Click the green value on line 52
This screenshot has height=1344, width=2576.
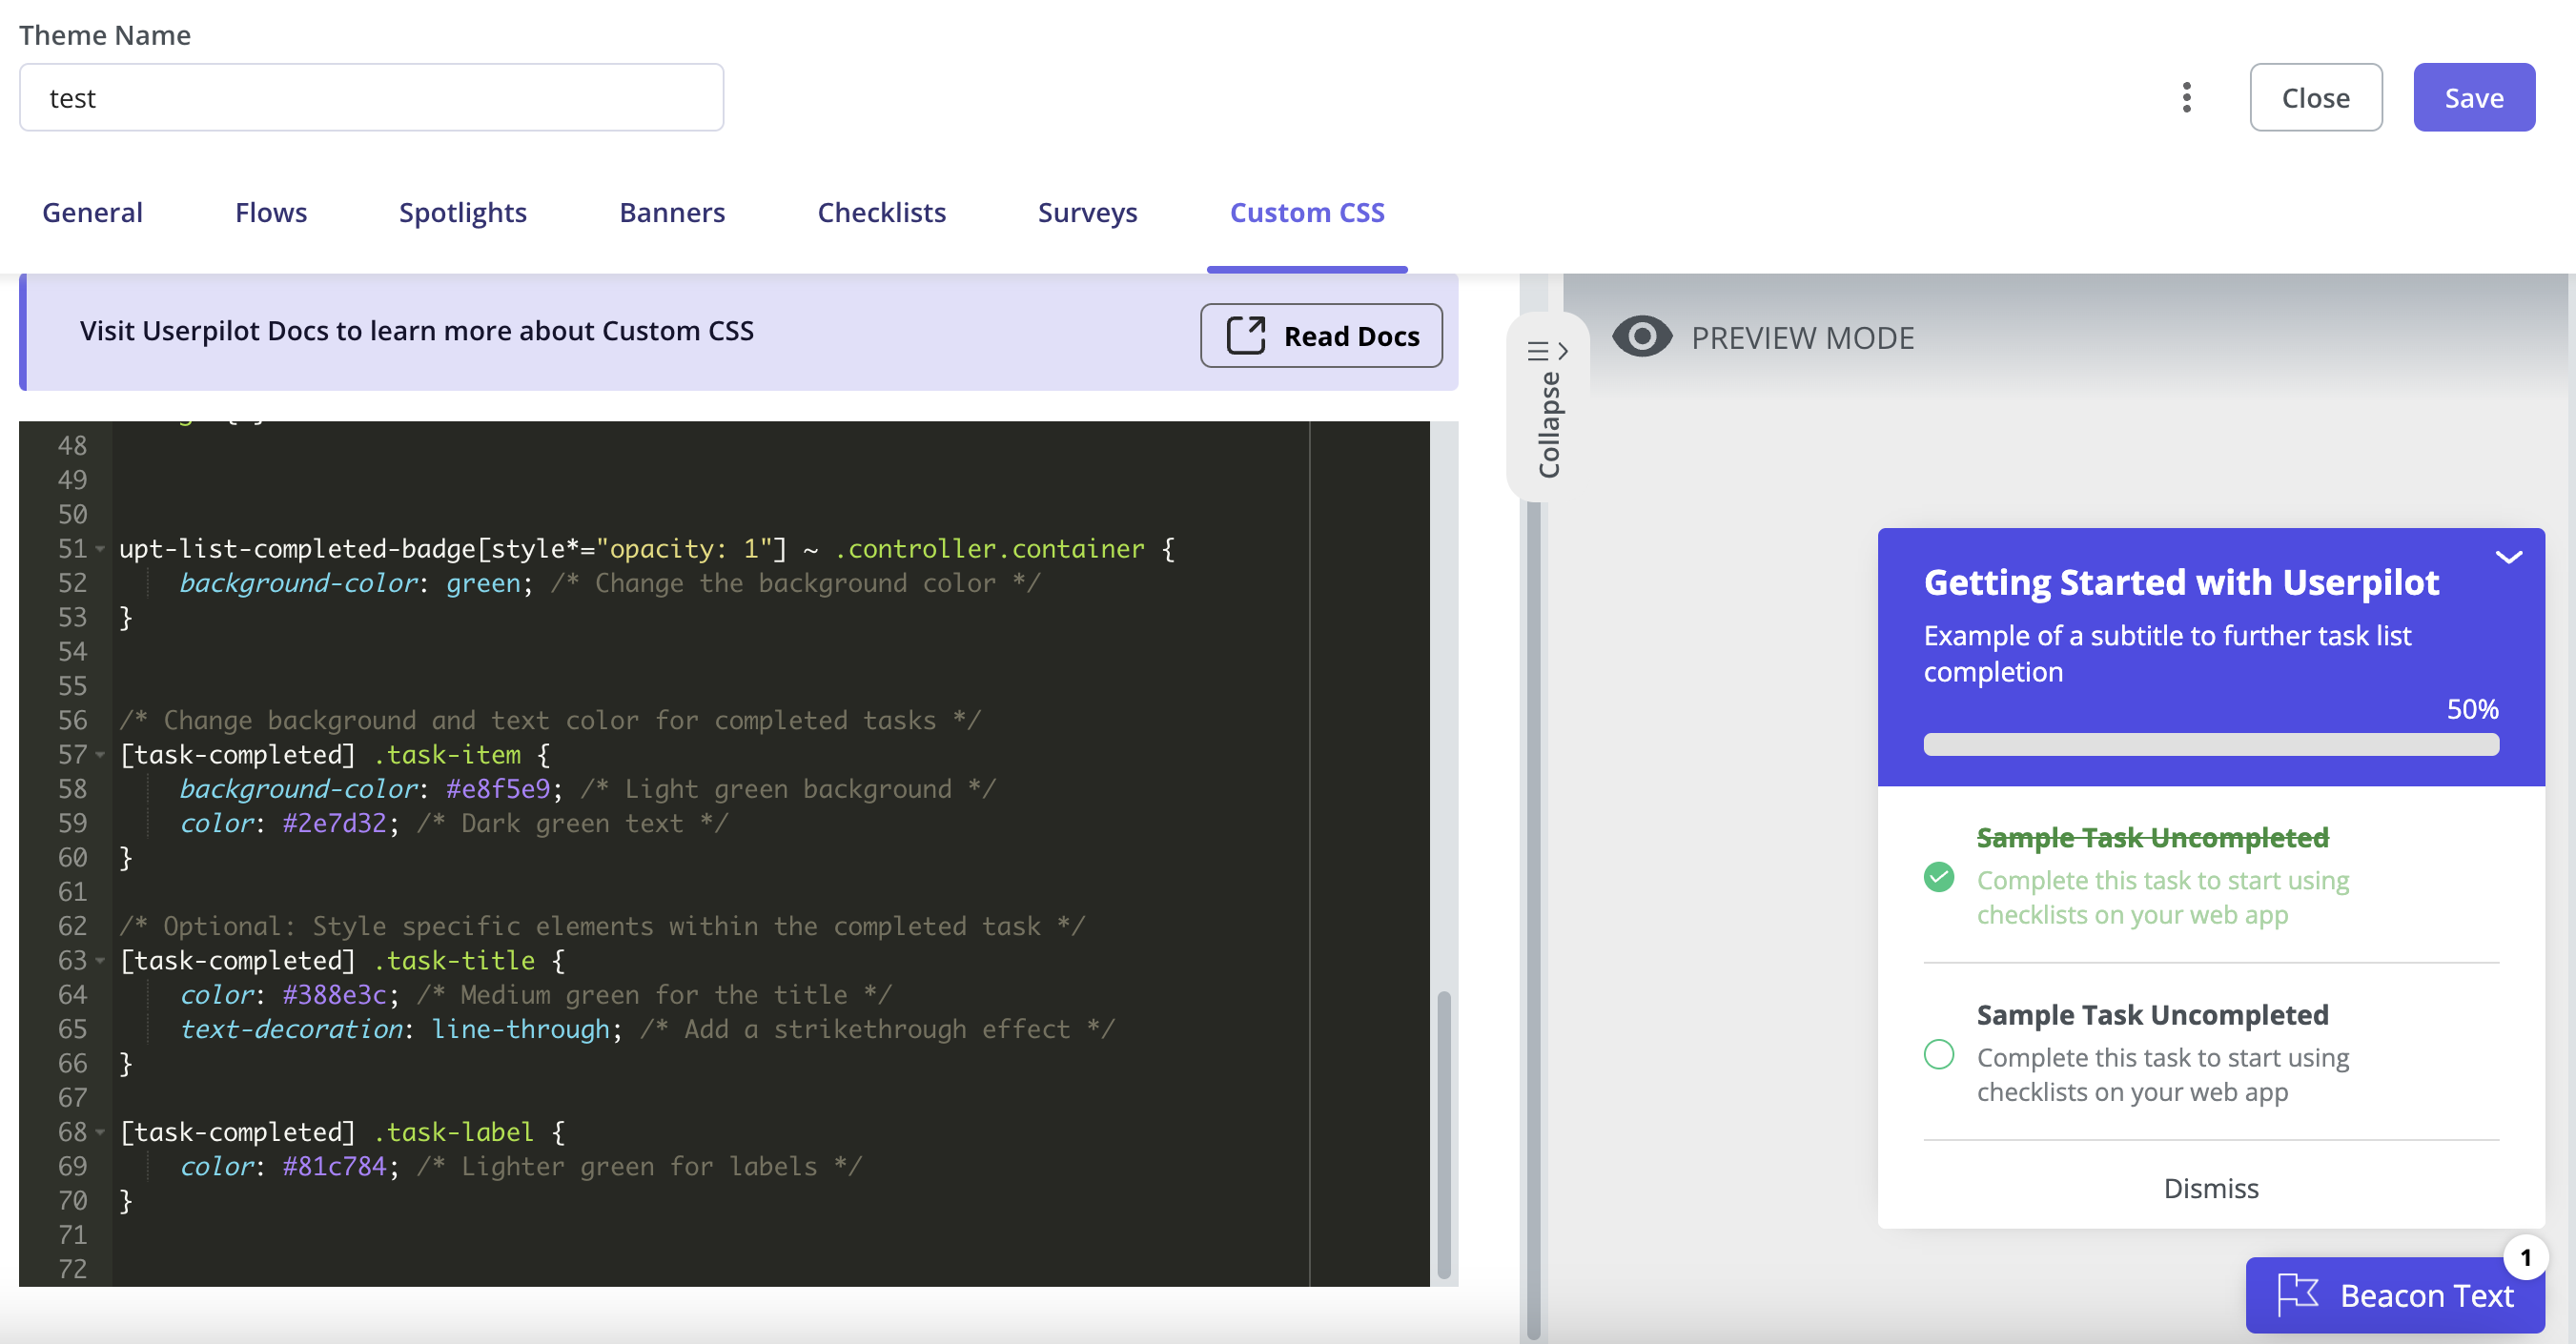pyautogui.click(x=483, y=583)
